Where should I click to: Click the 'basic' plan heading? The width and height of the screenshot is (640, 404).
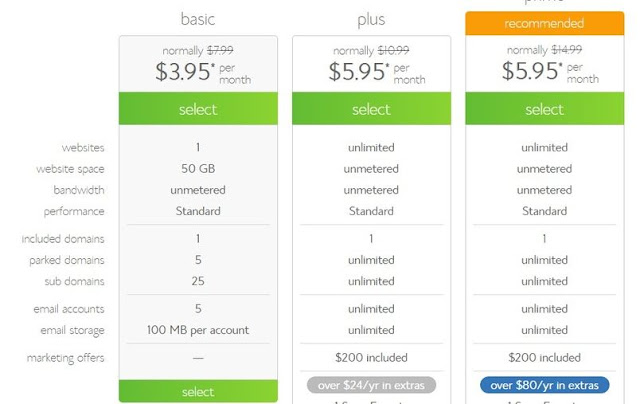point(198,19)
